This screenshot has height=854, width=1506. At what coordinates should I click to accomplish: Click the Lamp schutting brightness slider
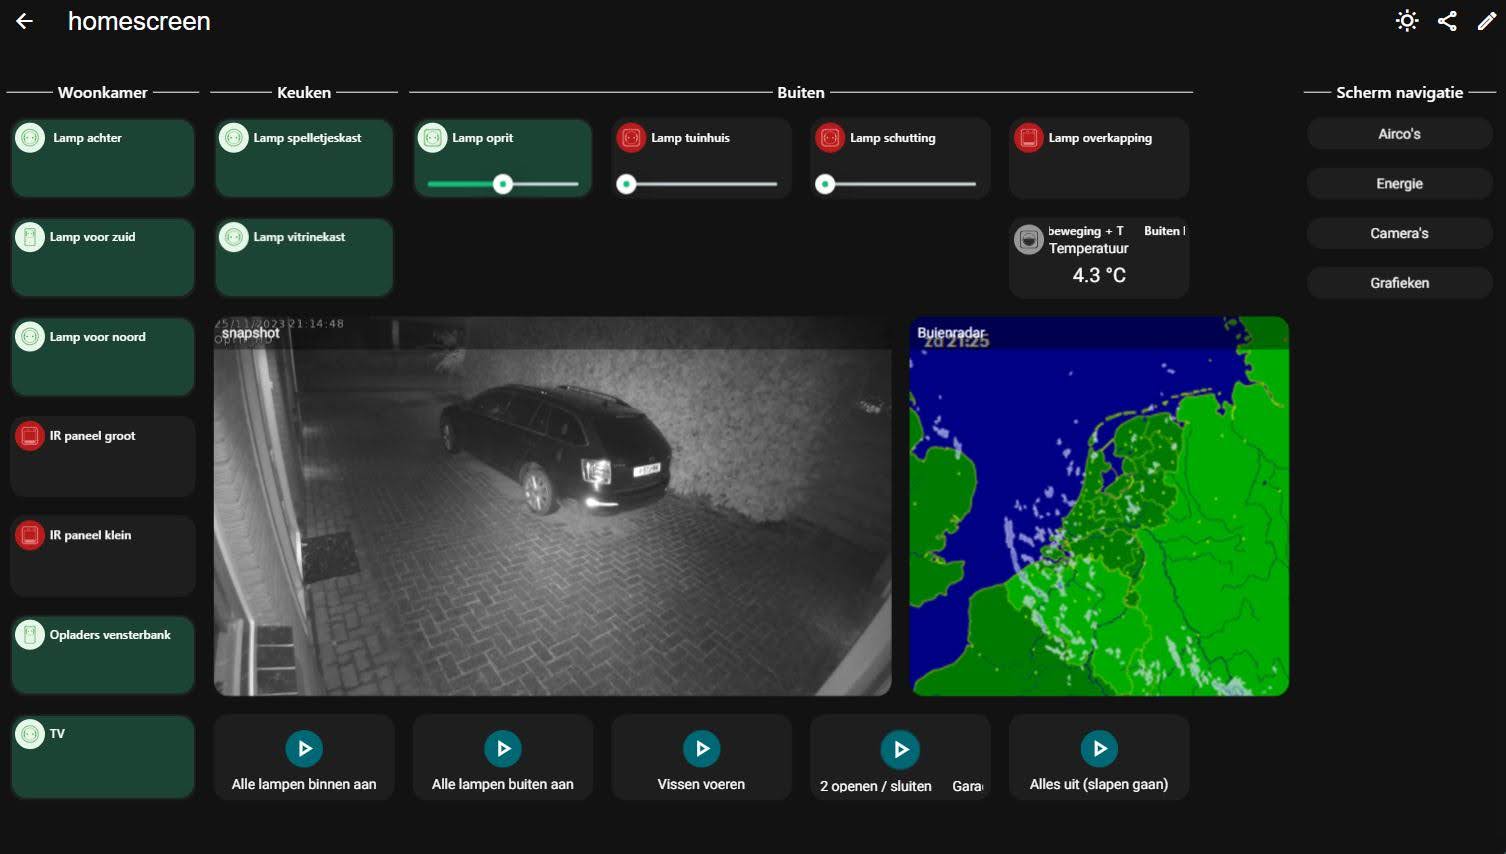[900, 184]
